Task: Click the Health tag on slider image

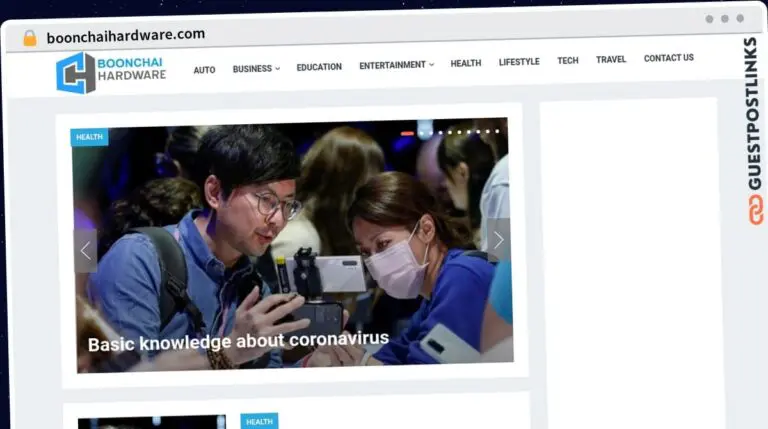Action: pos(89,137)
